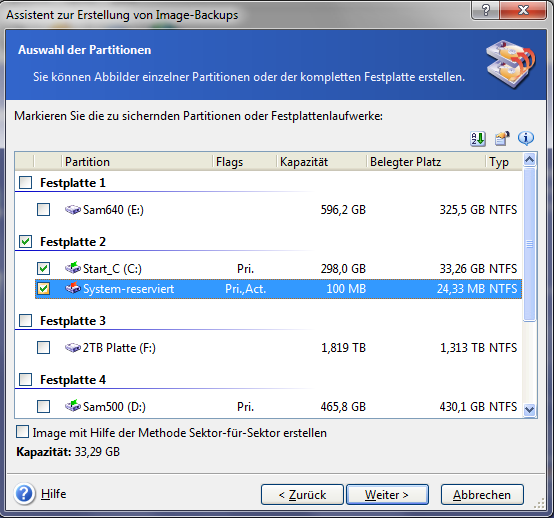Screen dimensions: 555x521
Task: Select the 2TB Platte (F:) partition name
Action: click(119, 348)
